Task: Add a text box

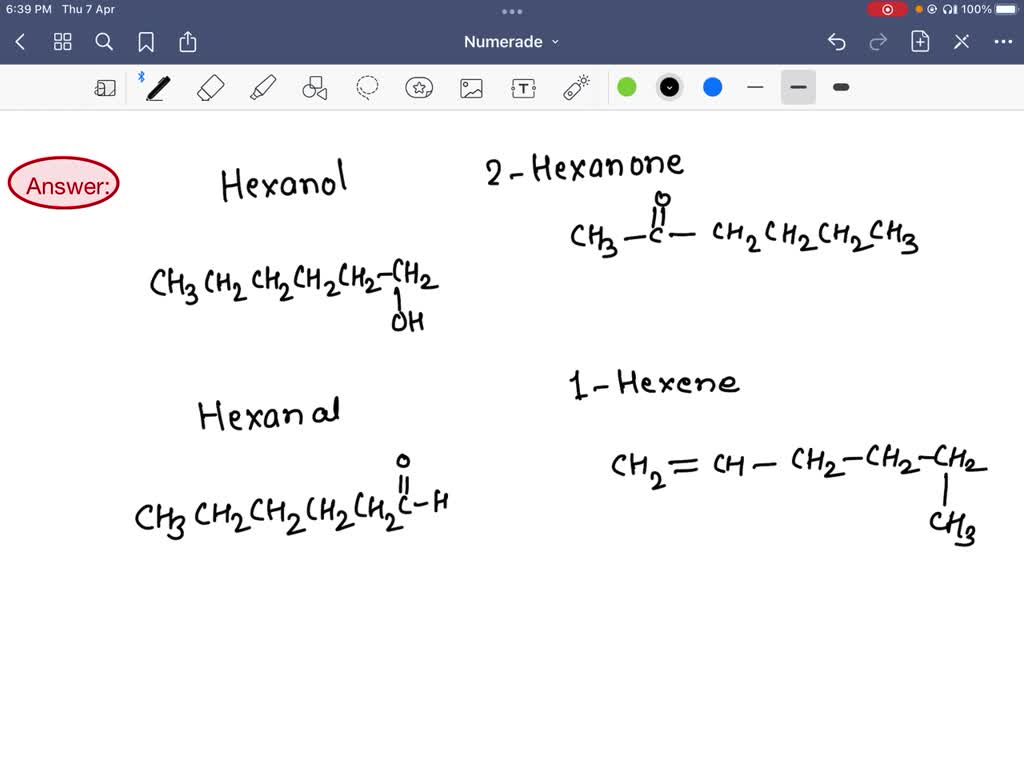Action: (x=524, y=88)
